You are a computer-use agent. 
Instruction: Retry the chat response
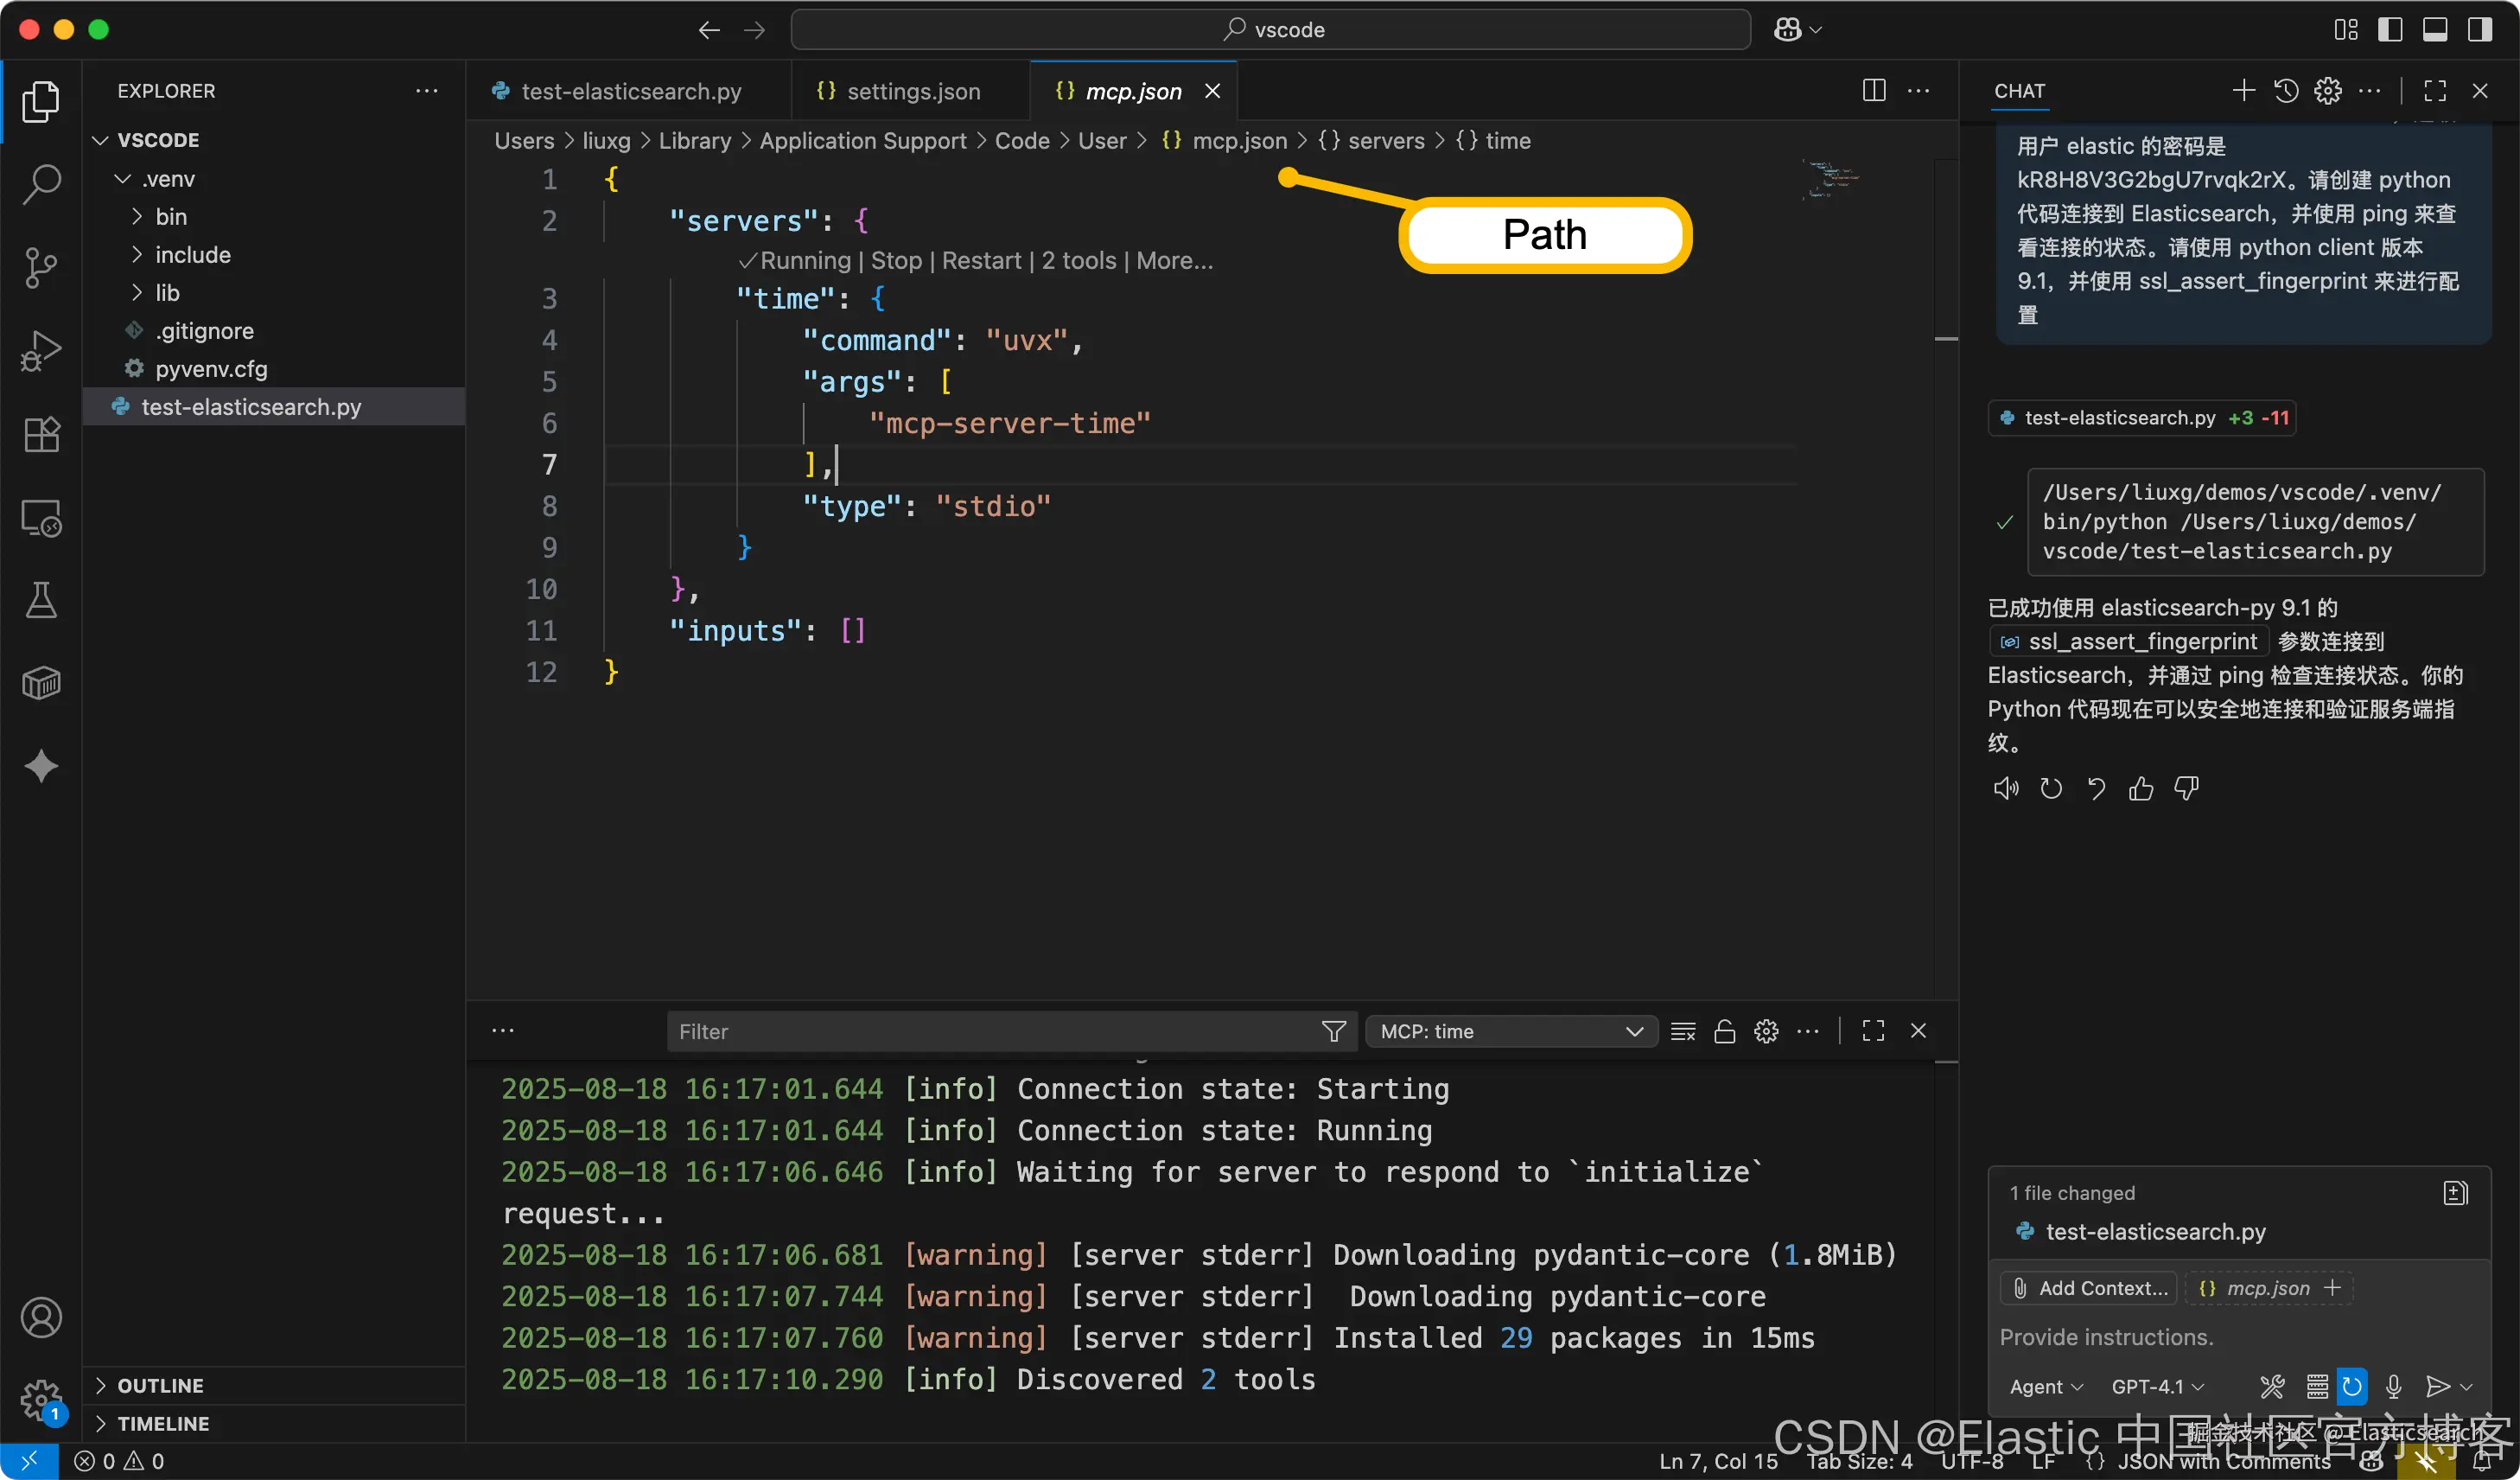point(2051,789)
